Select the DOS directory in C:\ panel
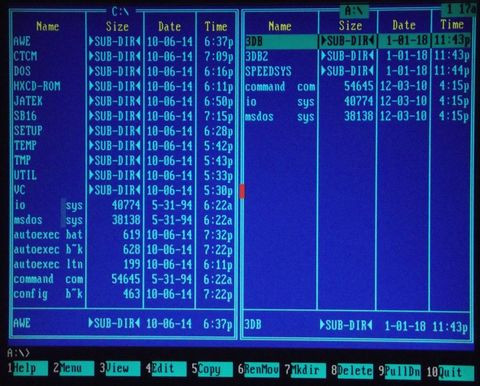Viewport: 480px width, 386px height. (123, 71)
